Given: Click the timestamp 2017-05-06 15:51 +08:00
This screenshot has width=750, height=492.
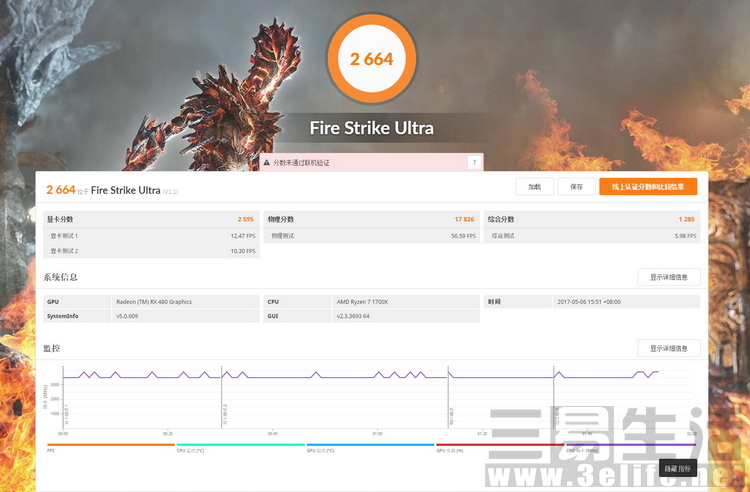Looking at the screenshot, I should 589,302.
